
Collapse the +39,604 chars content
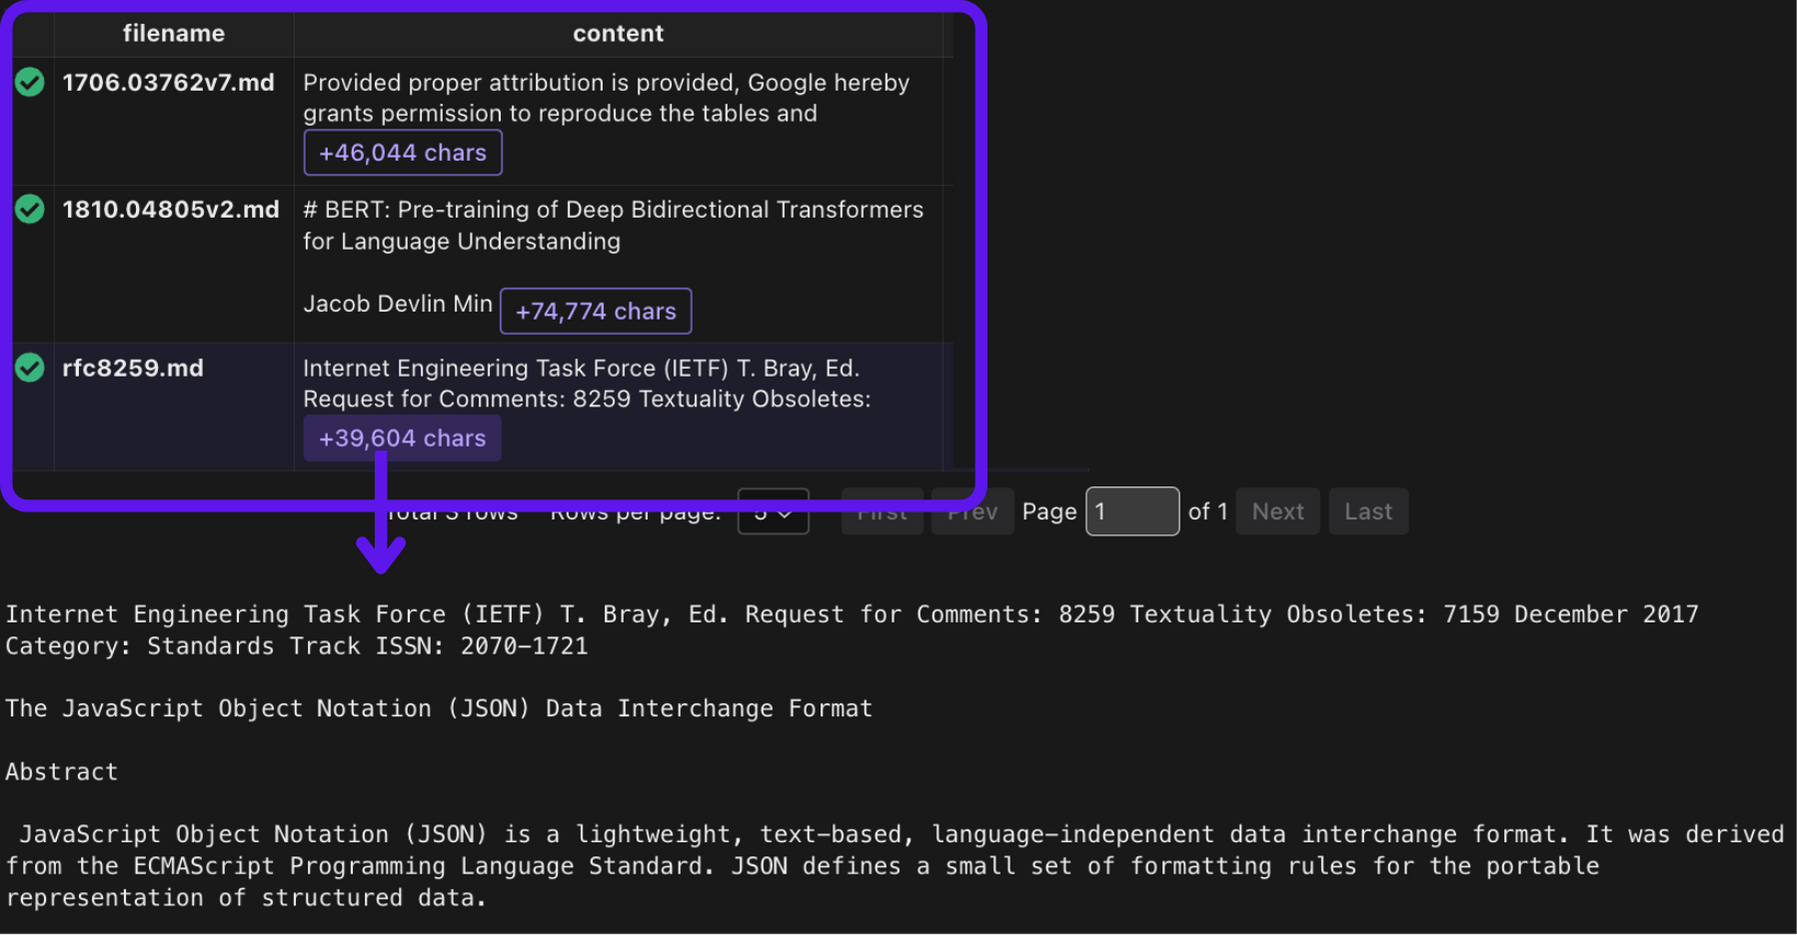pyautogui.click(x=402, y=439)
